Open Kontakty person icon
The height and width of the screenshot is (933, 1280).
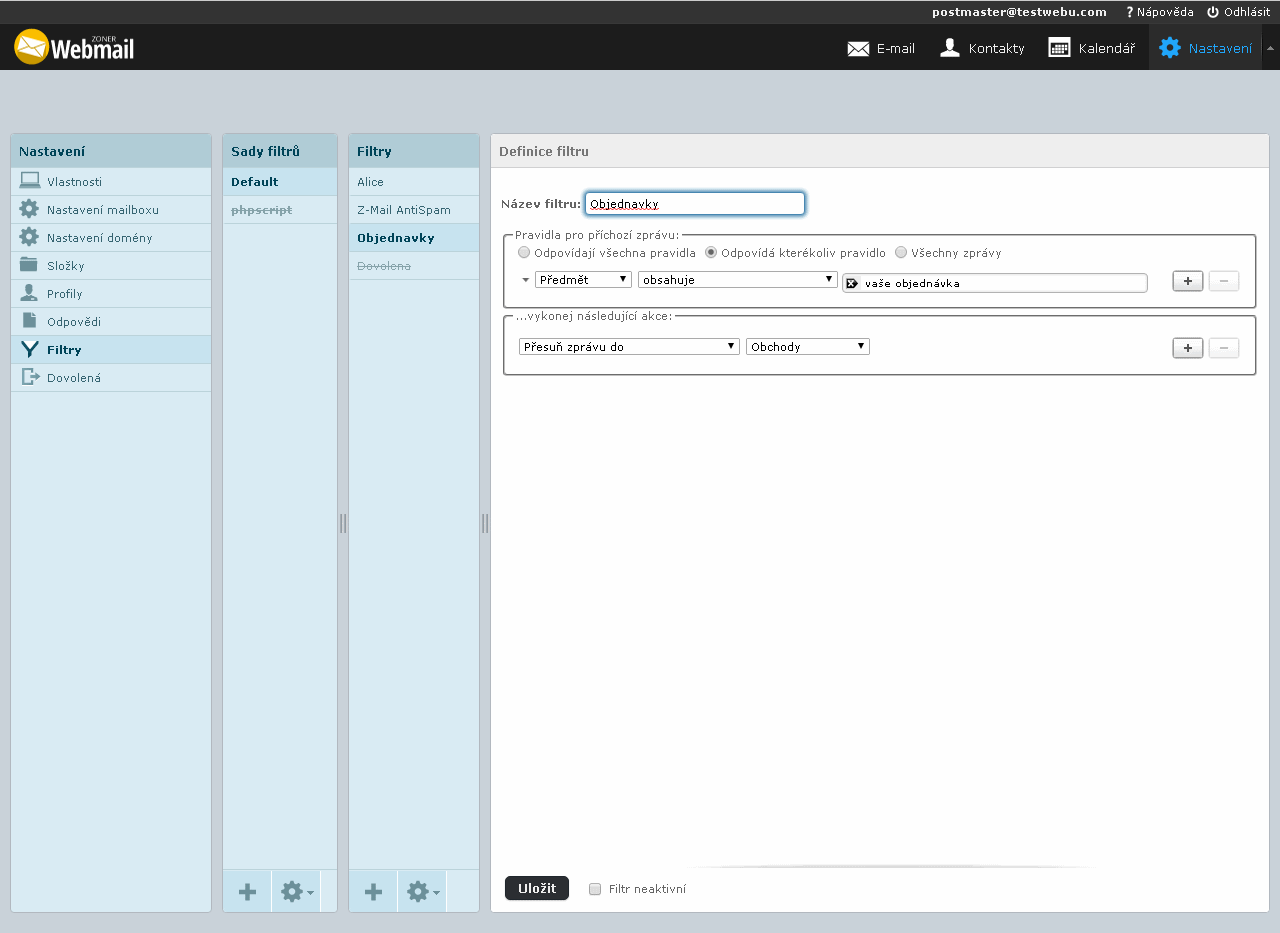click(x=950, y=48)
